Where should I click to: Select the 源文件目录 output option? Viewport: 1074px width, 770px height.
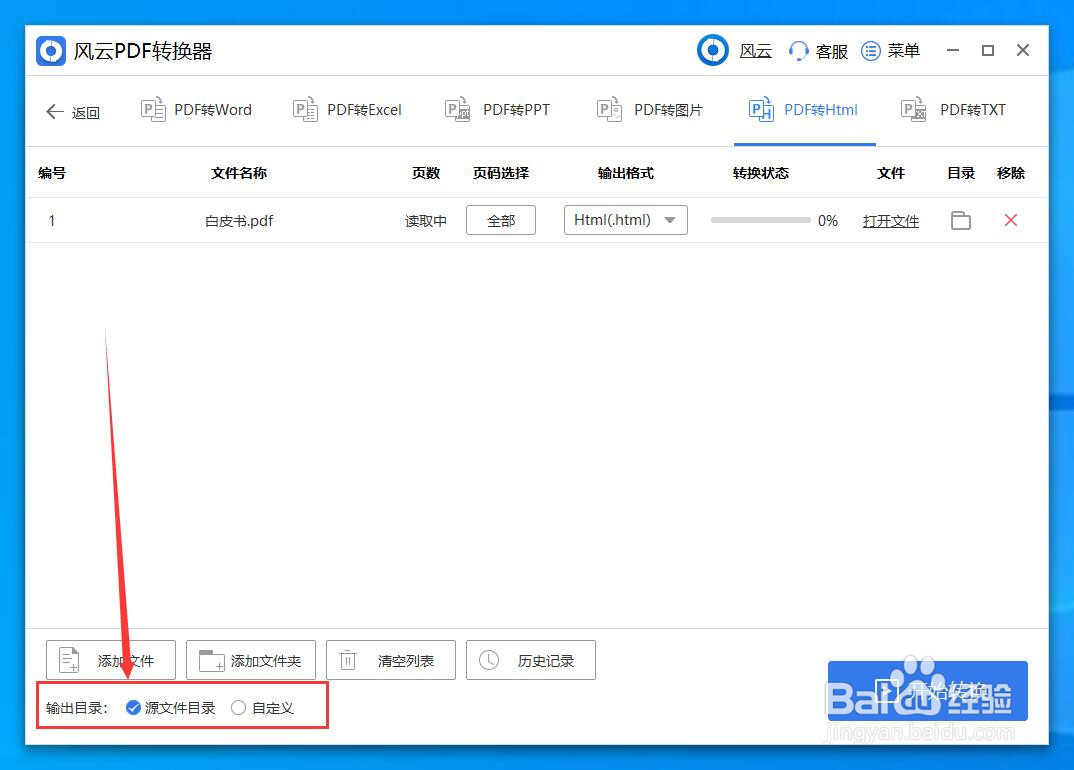[133, 707]
